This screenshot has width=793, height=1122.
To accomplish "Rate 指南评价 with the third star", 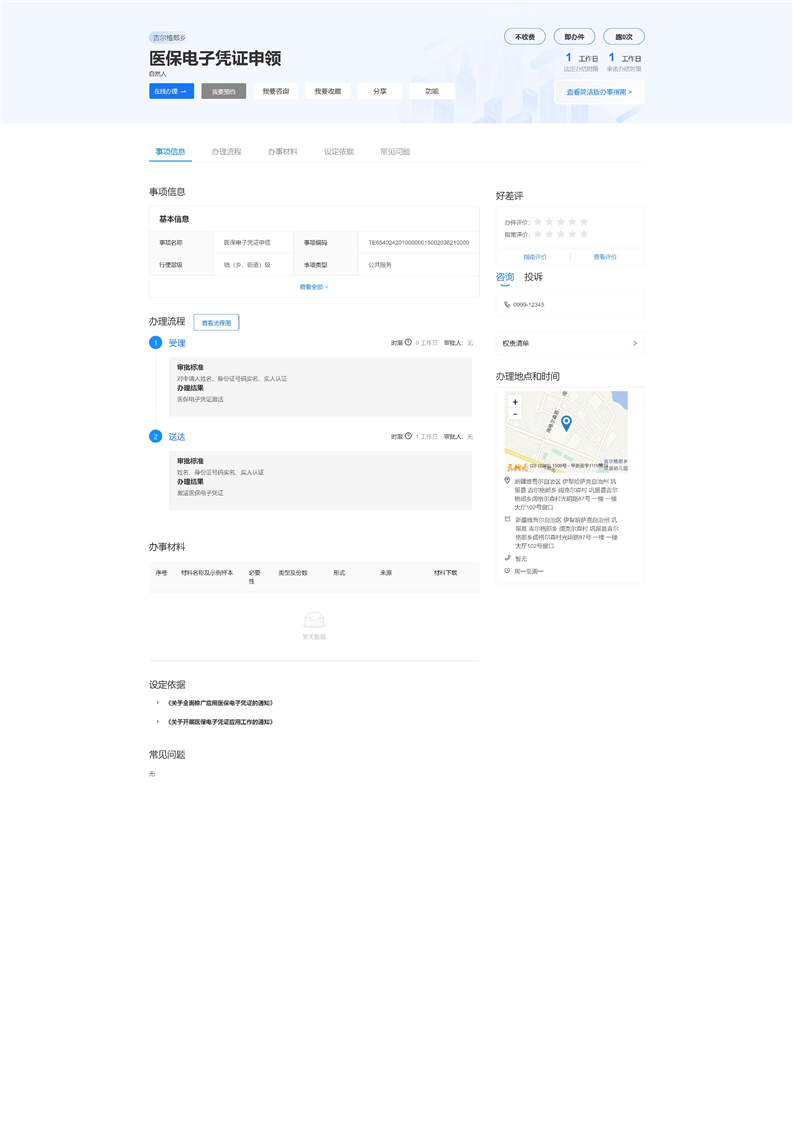I will (x=560, y=234).
